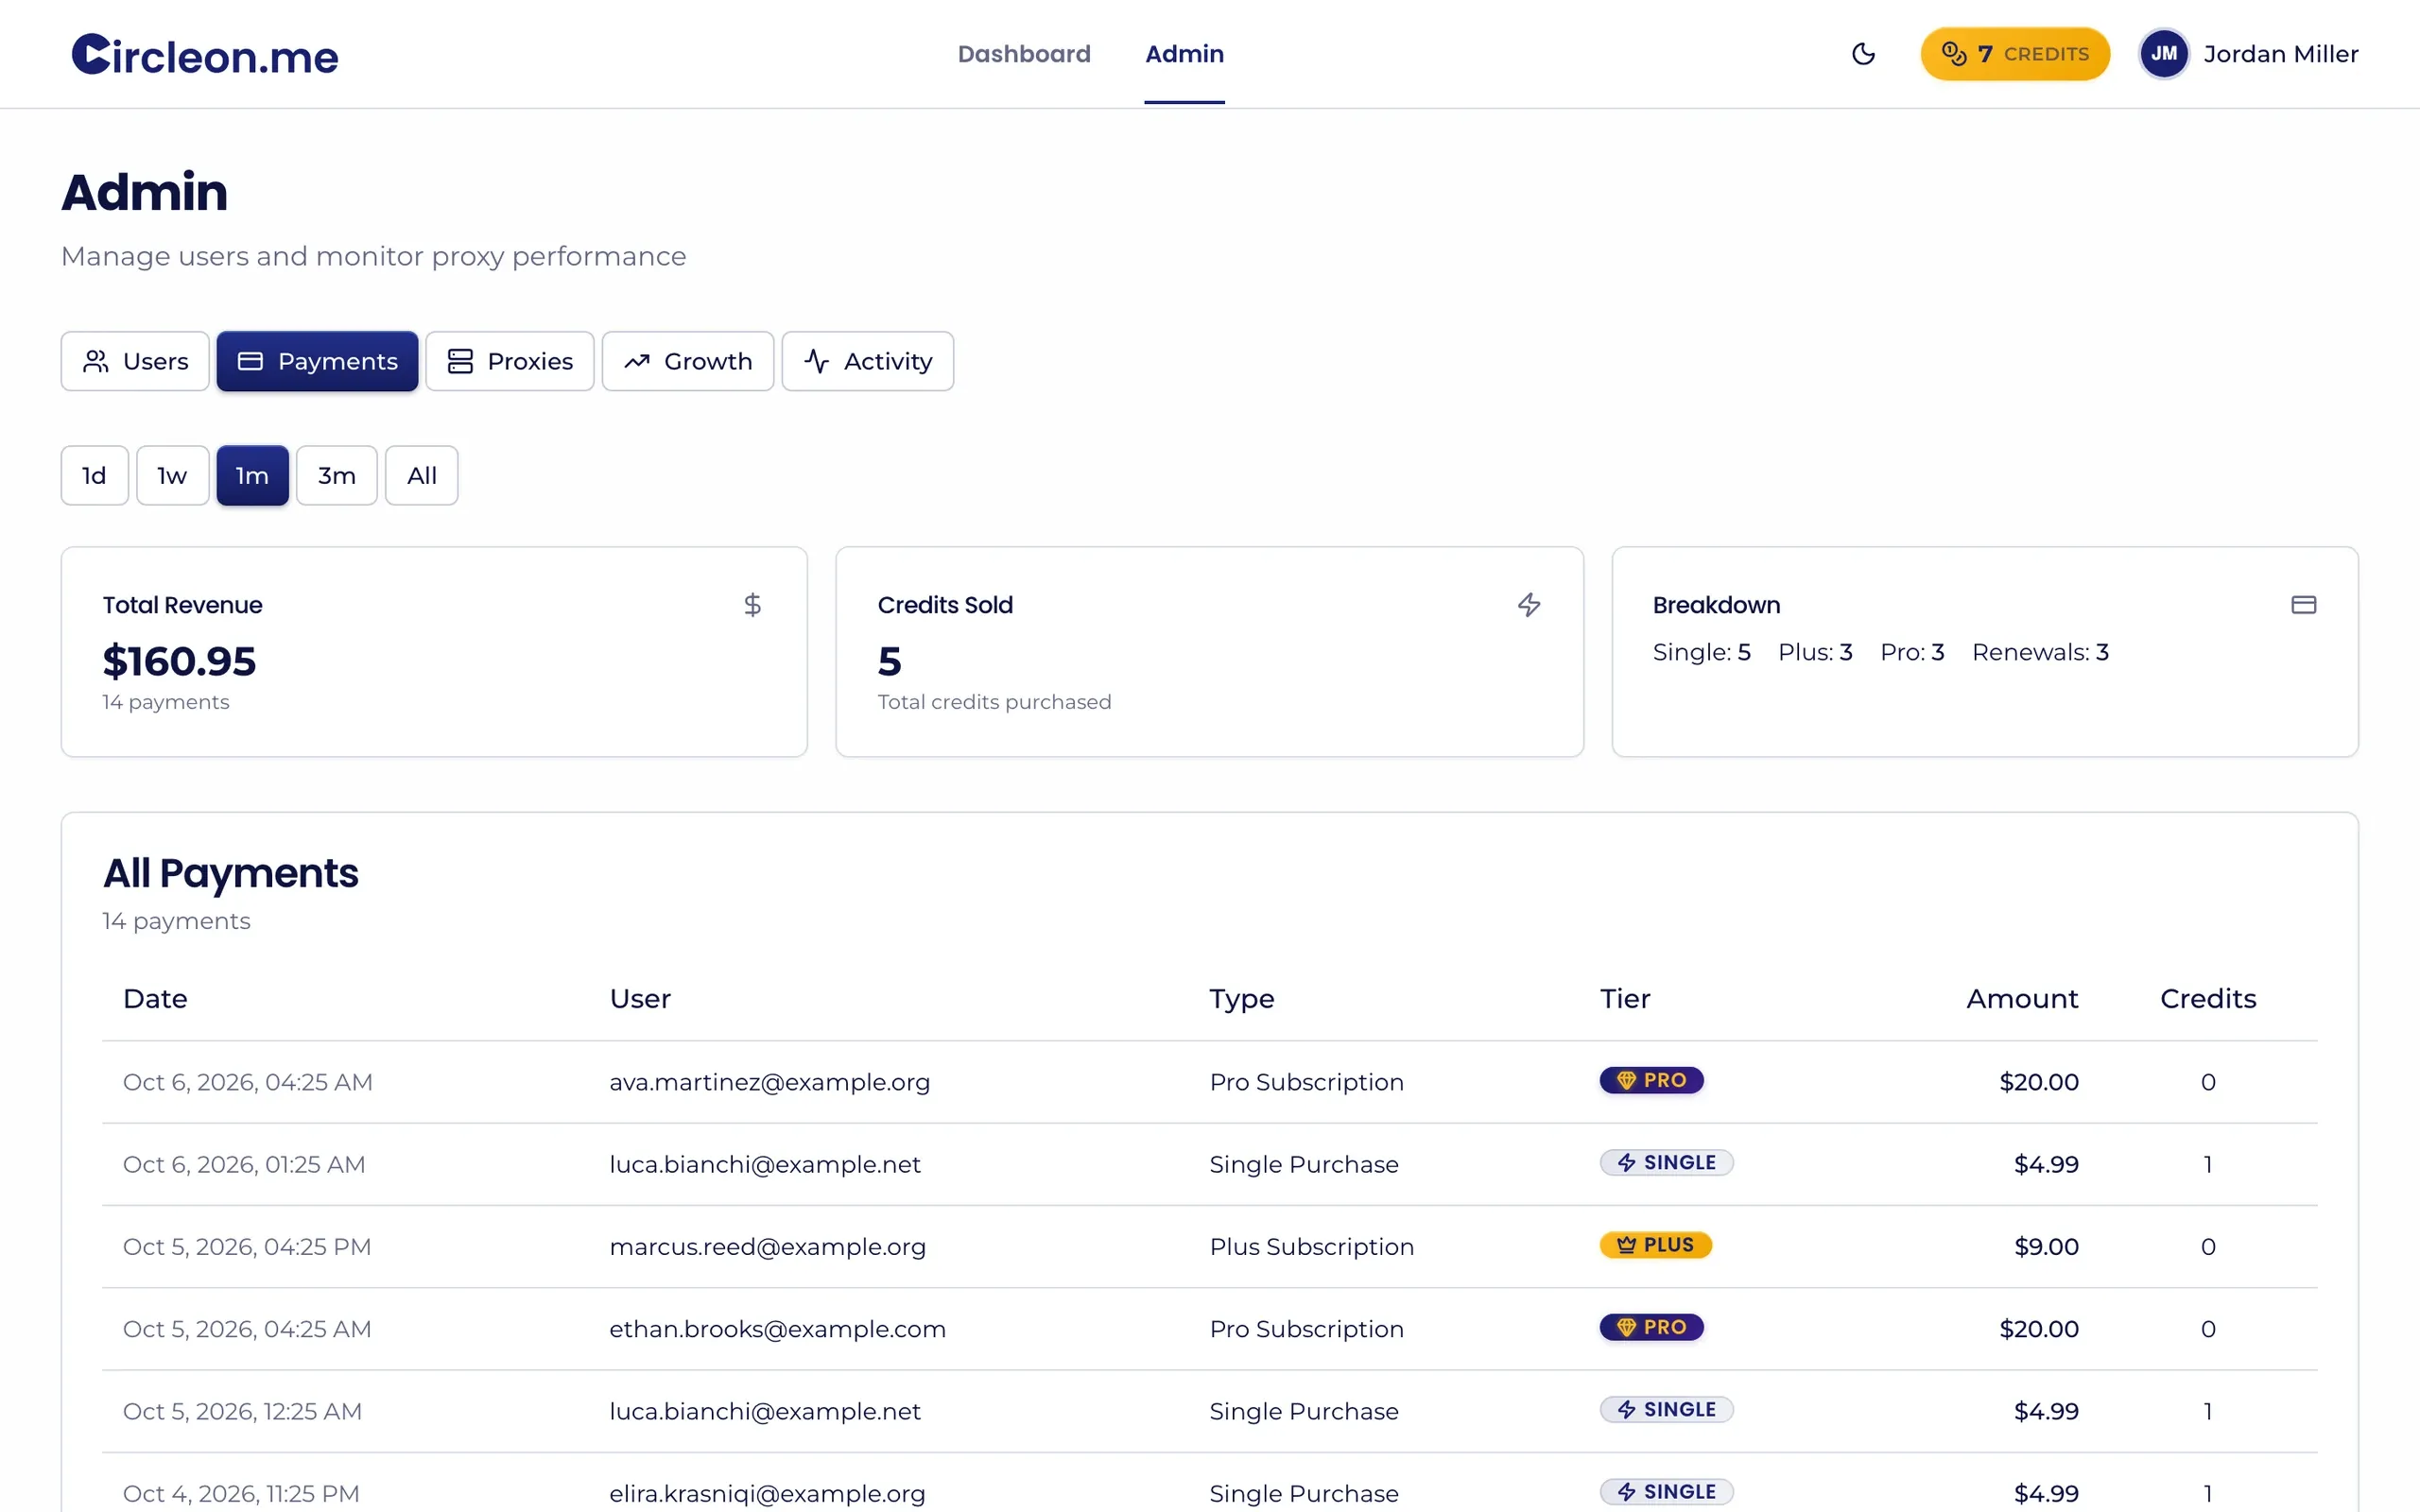The height and width of the screenshot is (1512, 2420).
Task: Filter payments to 1d range
Action: point(95,475)
